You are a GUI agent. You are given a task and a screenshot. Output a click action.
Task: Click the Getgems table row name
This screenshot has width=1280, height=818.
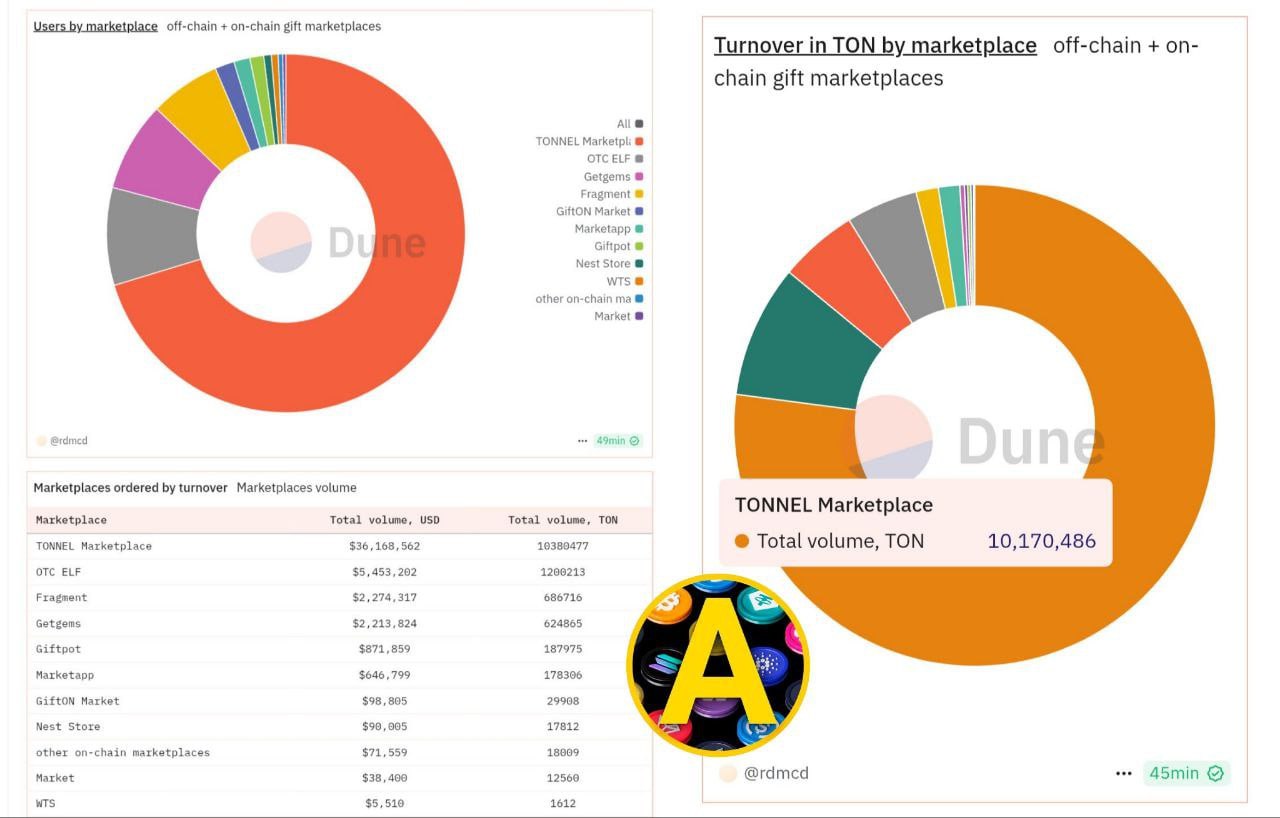click(58, 623)
